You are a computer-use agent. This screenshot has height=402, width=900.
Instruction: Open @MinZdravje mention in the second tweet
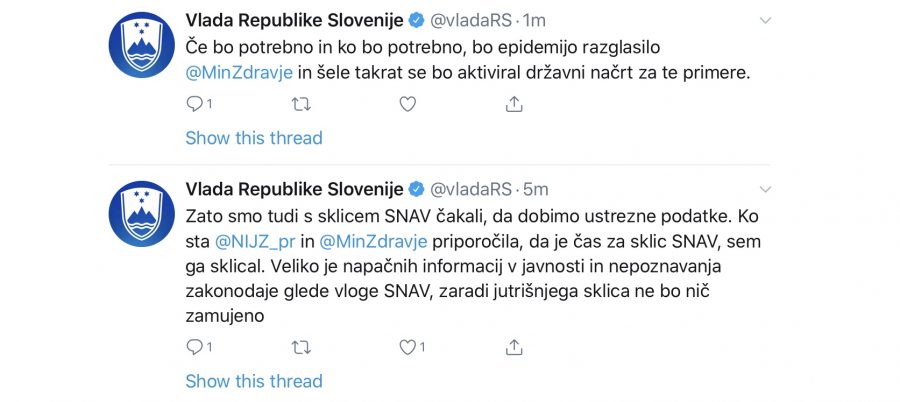click(x=374, y=241)
